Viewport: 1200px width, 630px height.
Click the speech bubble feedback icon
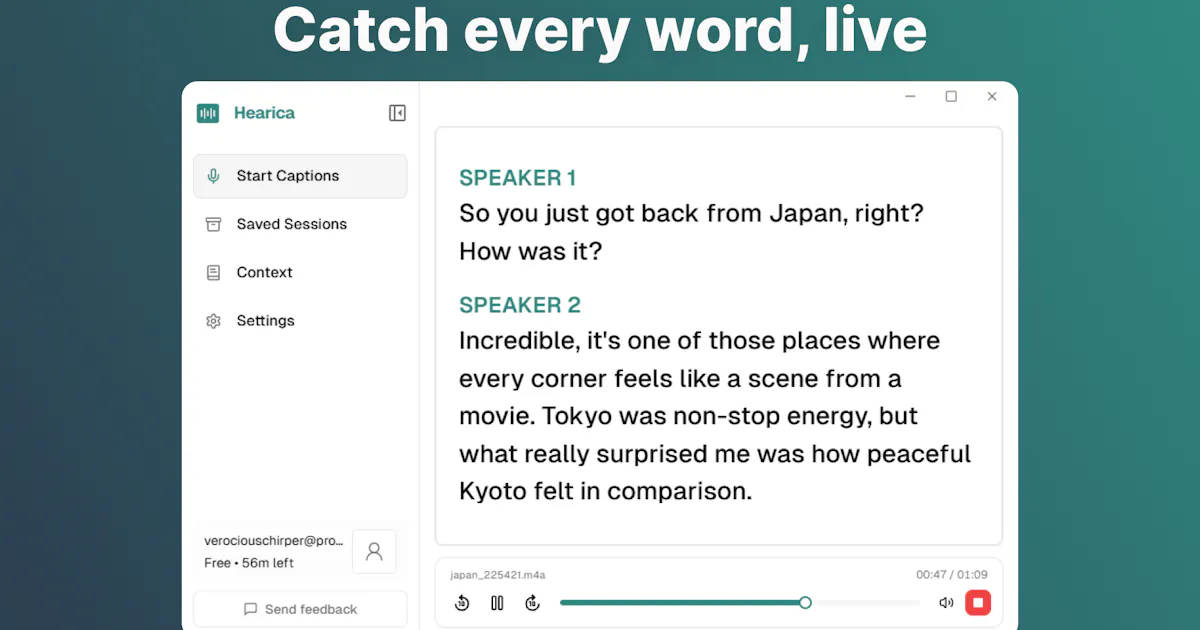tap(250, 609)
